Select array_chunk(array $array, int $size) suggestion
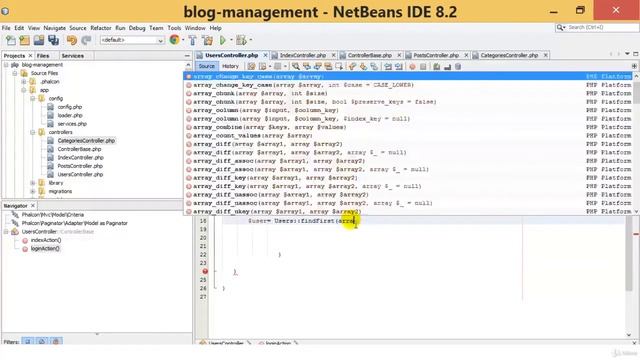Screen dimensions: 640x360 tap(409, 93)
